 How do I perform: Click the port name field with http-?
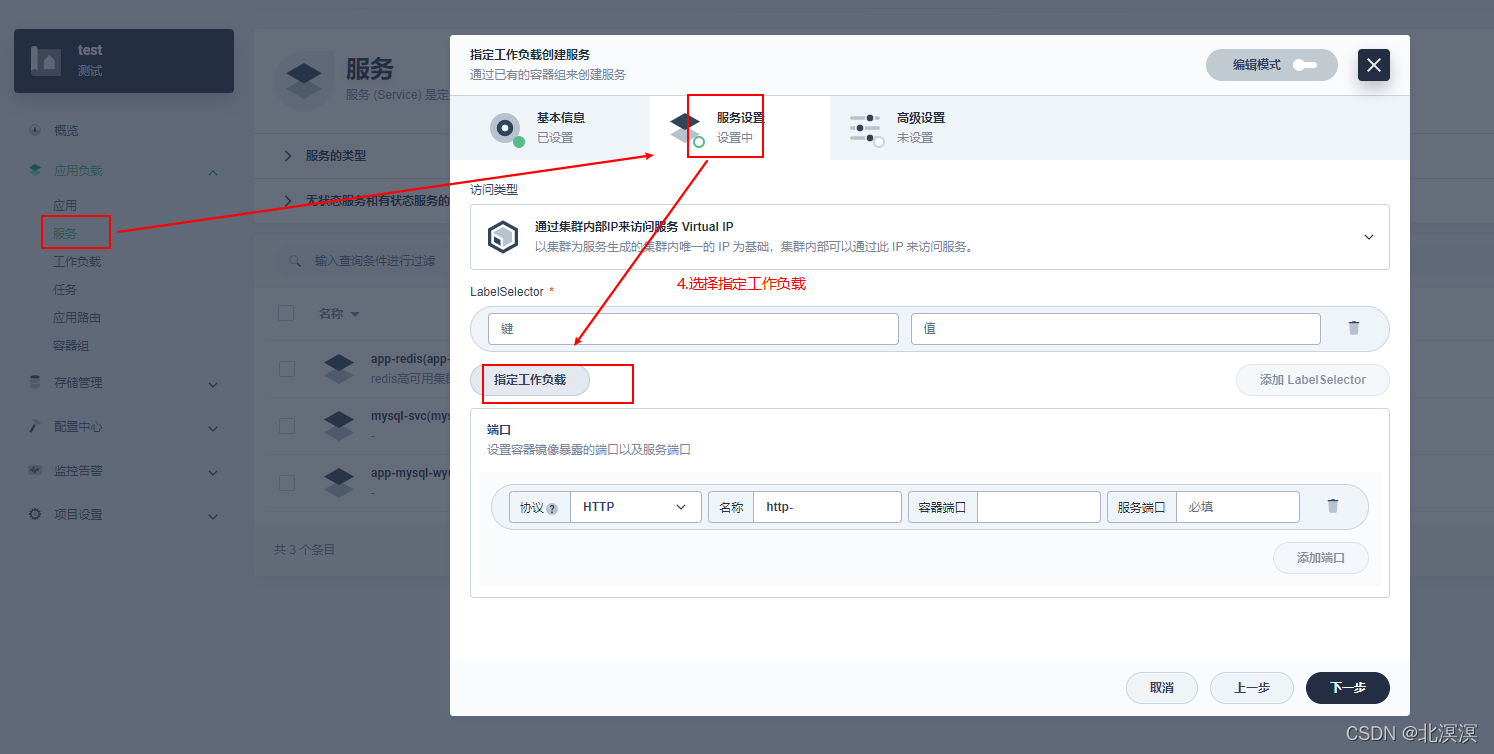coord(827,507)
